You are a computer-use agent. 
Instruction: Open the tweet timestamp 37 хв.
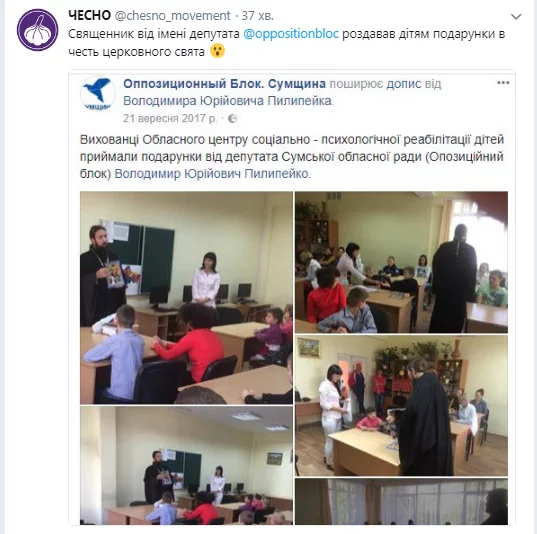[258, 16]
